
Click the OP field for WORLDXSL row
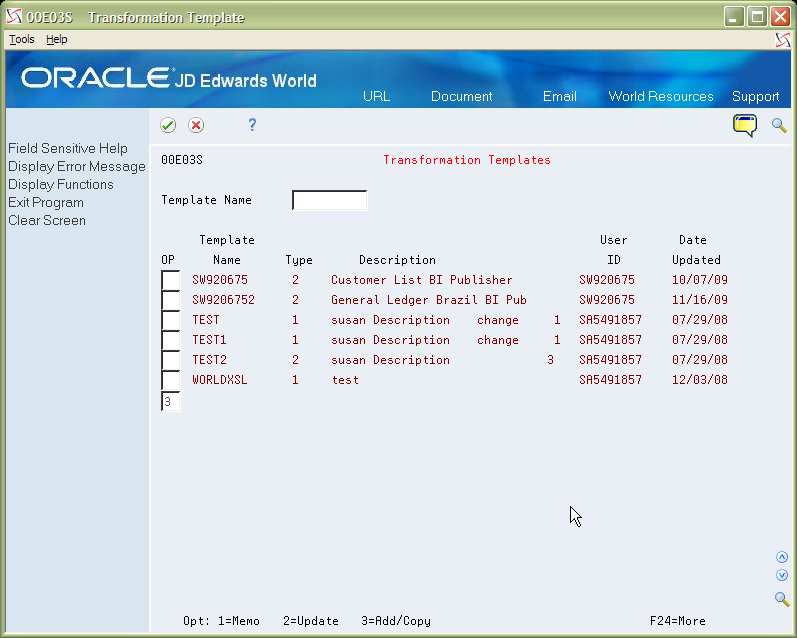coord(171,380)
